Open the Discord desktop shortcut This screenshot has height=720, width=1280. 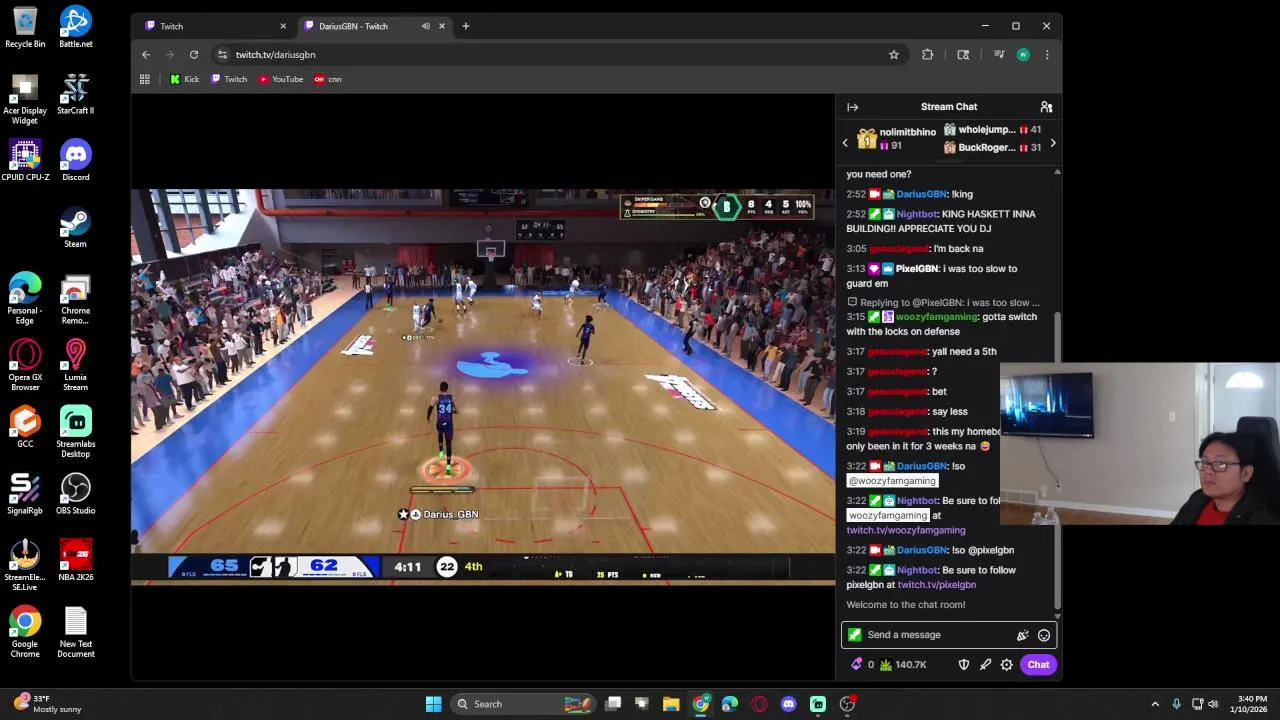pyautogui.click(x=75, y=161)
